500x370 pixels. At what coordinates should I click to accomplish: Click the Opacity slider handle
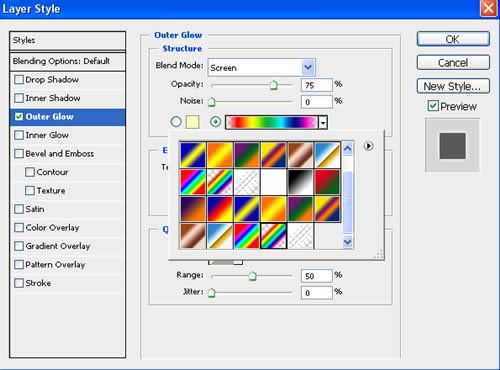(x=274, y=85)
